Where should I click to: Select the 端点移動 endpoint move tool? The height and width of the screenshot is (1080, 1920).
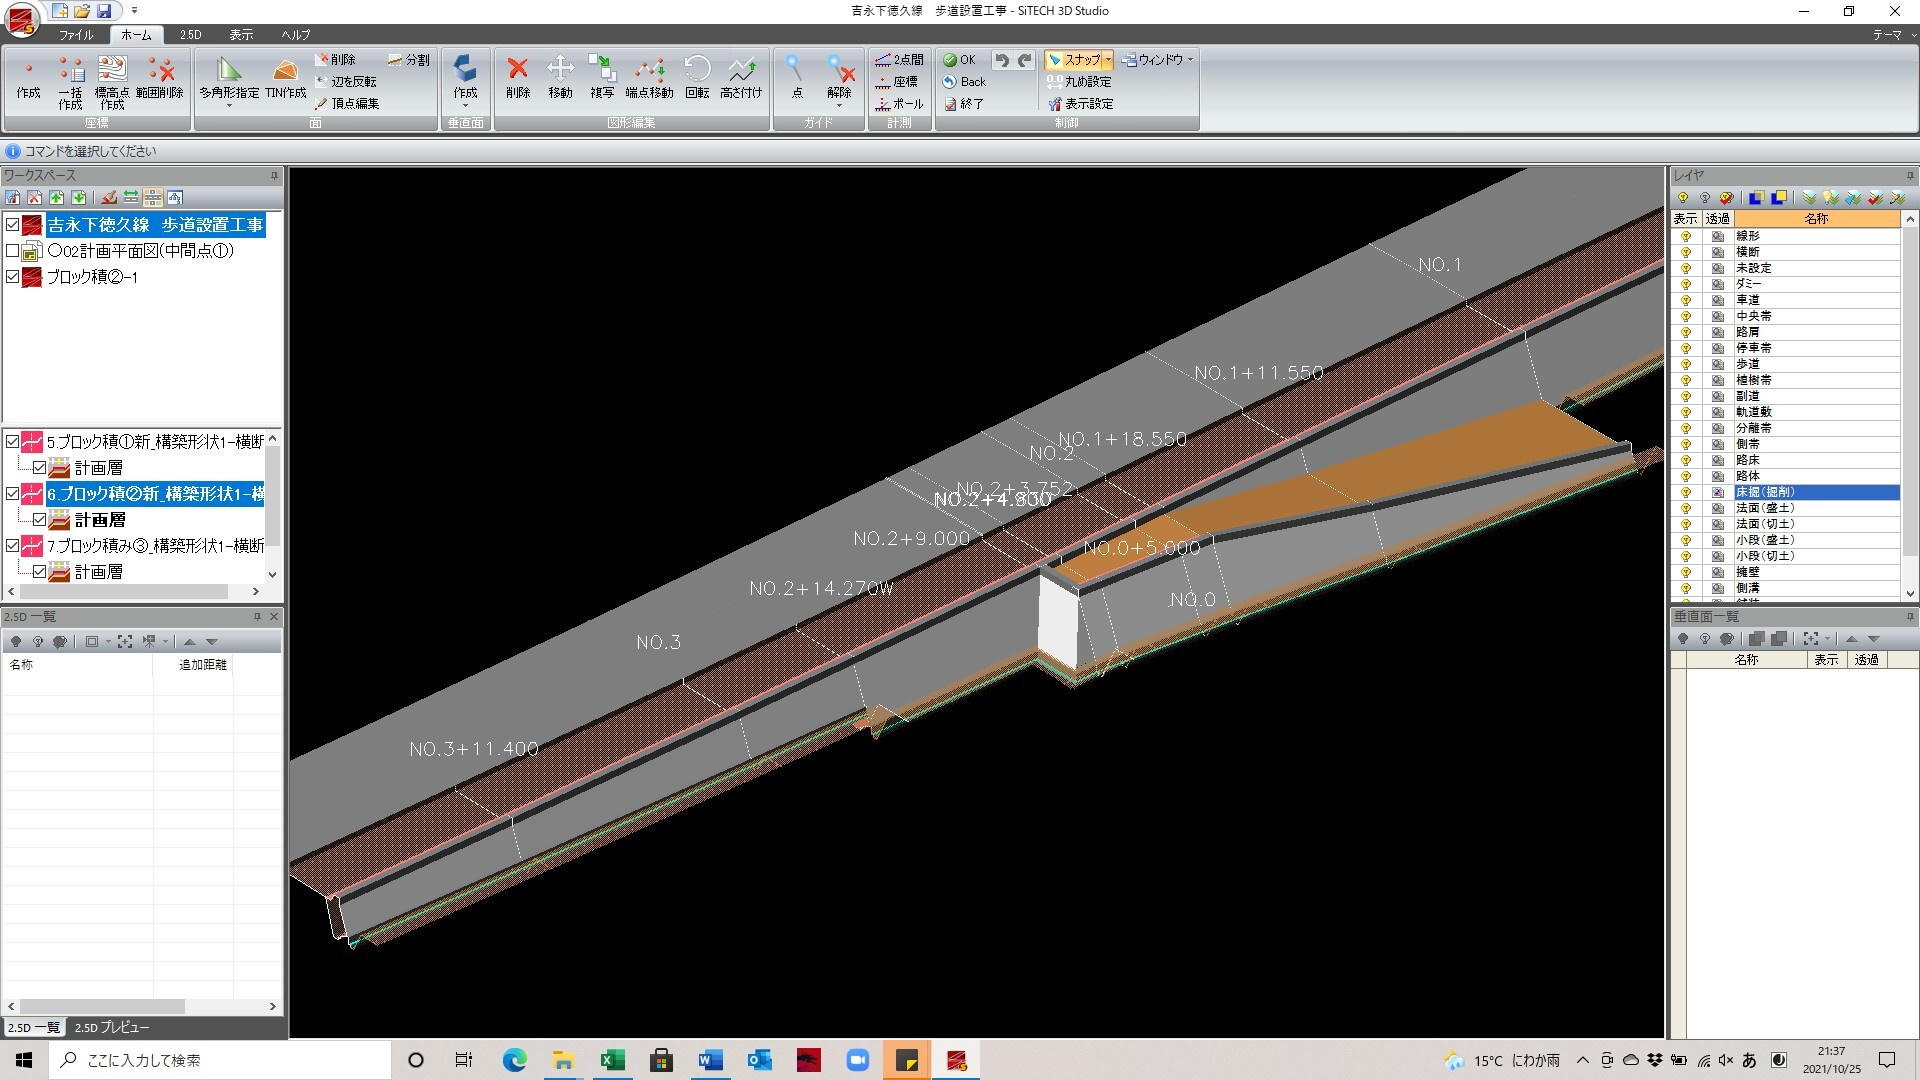pyautogui.click(x=649, y=72)
